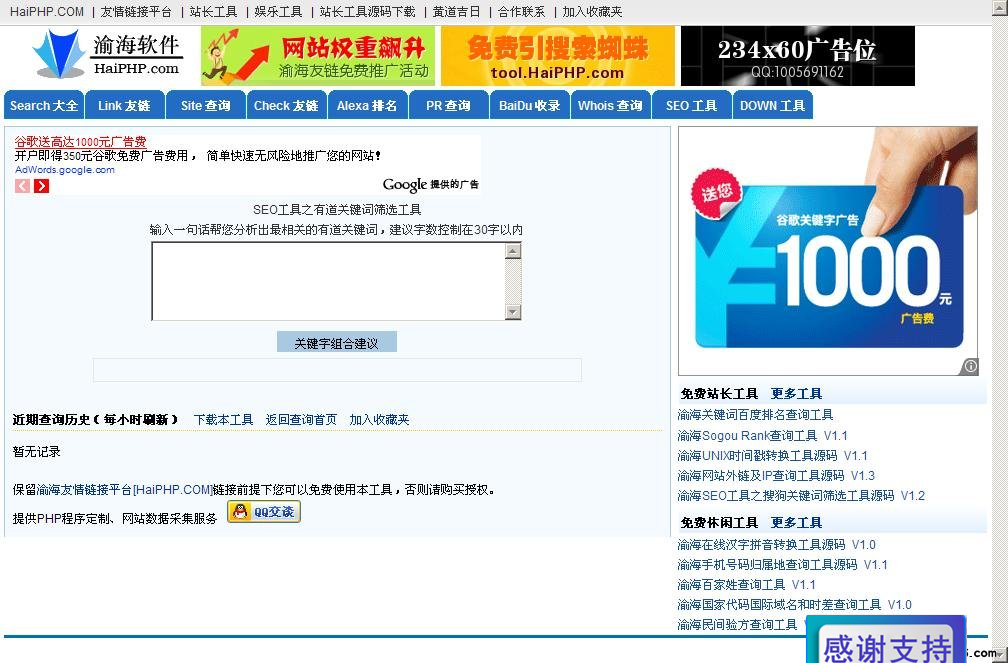Open the Link 友链 tab
This screenshot has height=663, width=1008.
pos(124,105)
